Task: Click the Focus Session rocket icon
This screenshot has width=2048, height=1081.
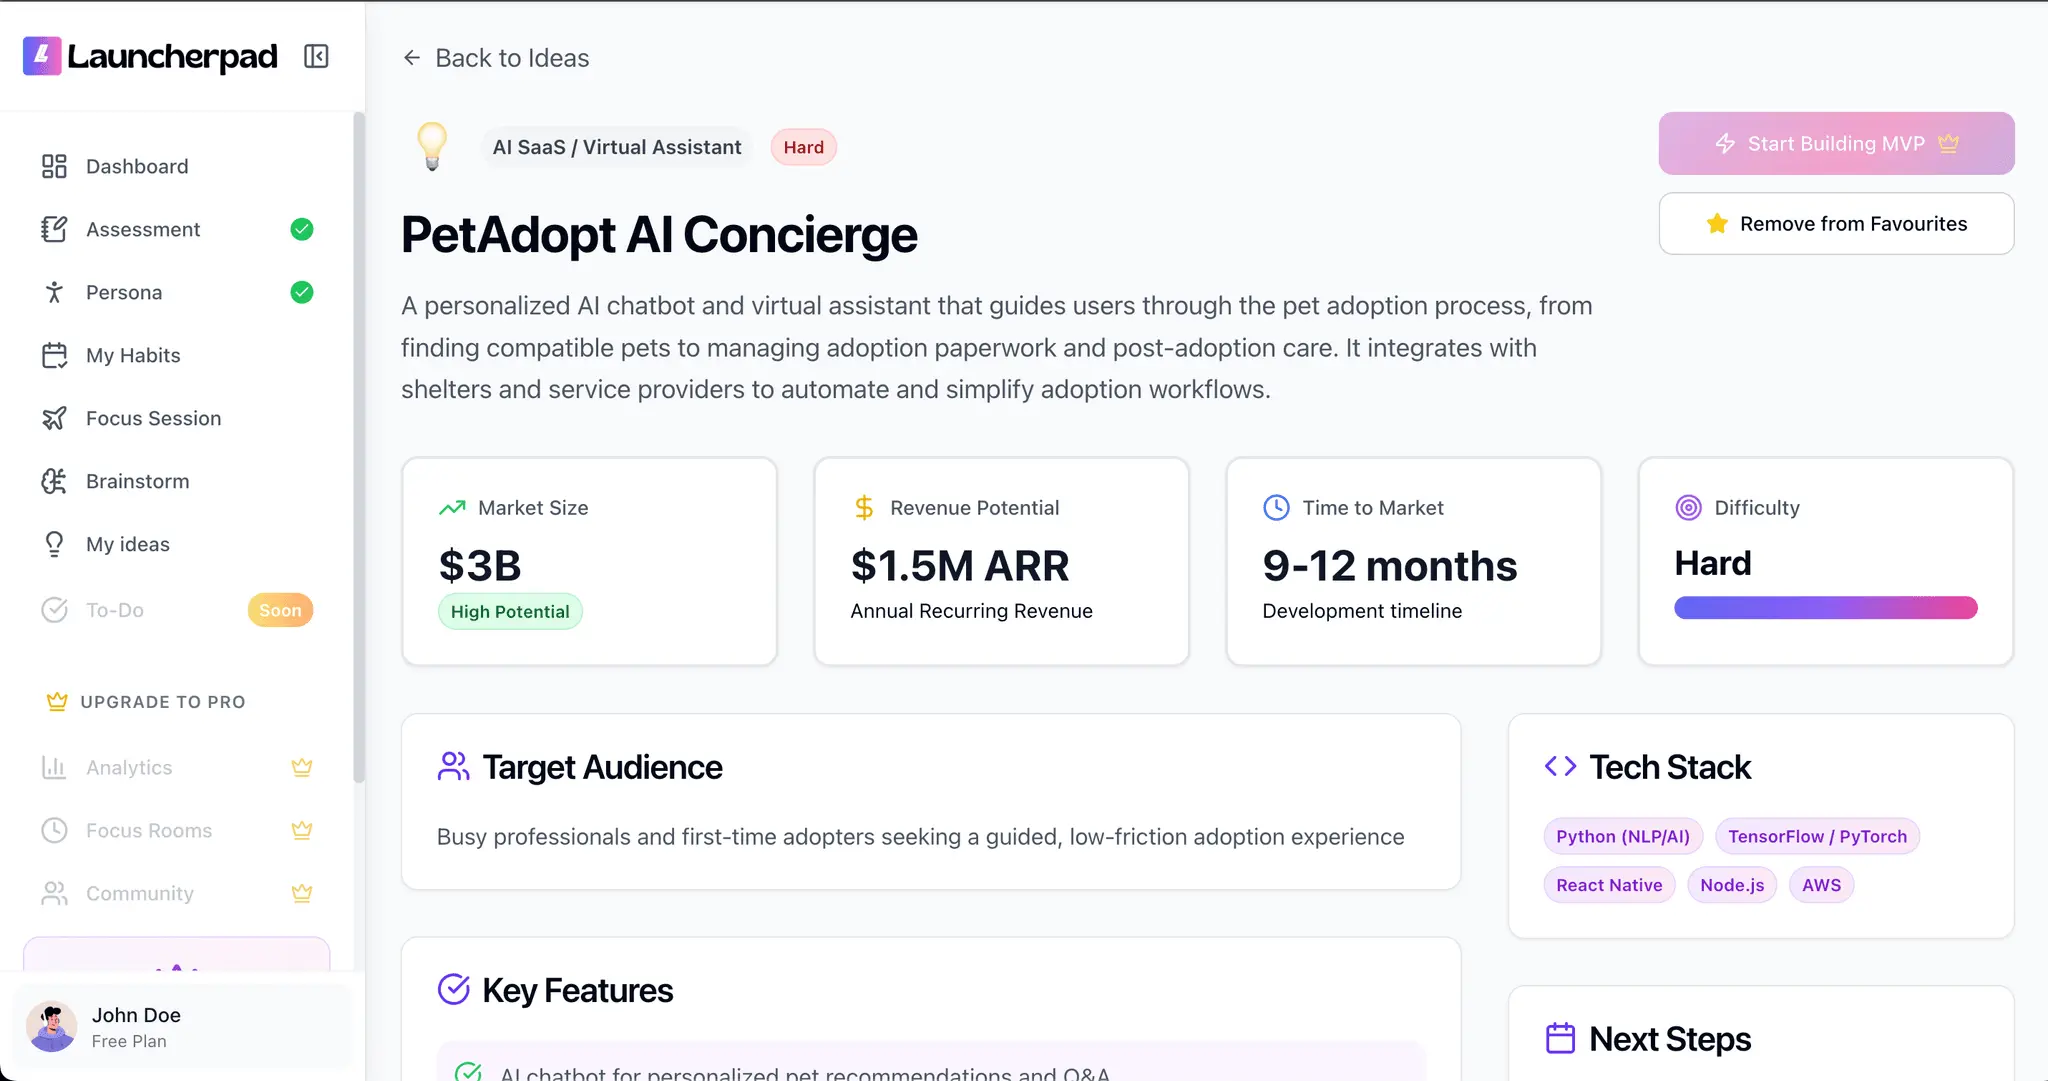Action: coord(54,418)
